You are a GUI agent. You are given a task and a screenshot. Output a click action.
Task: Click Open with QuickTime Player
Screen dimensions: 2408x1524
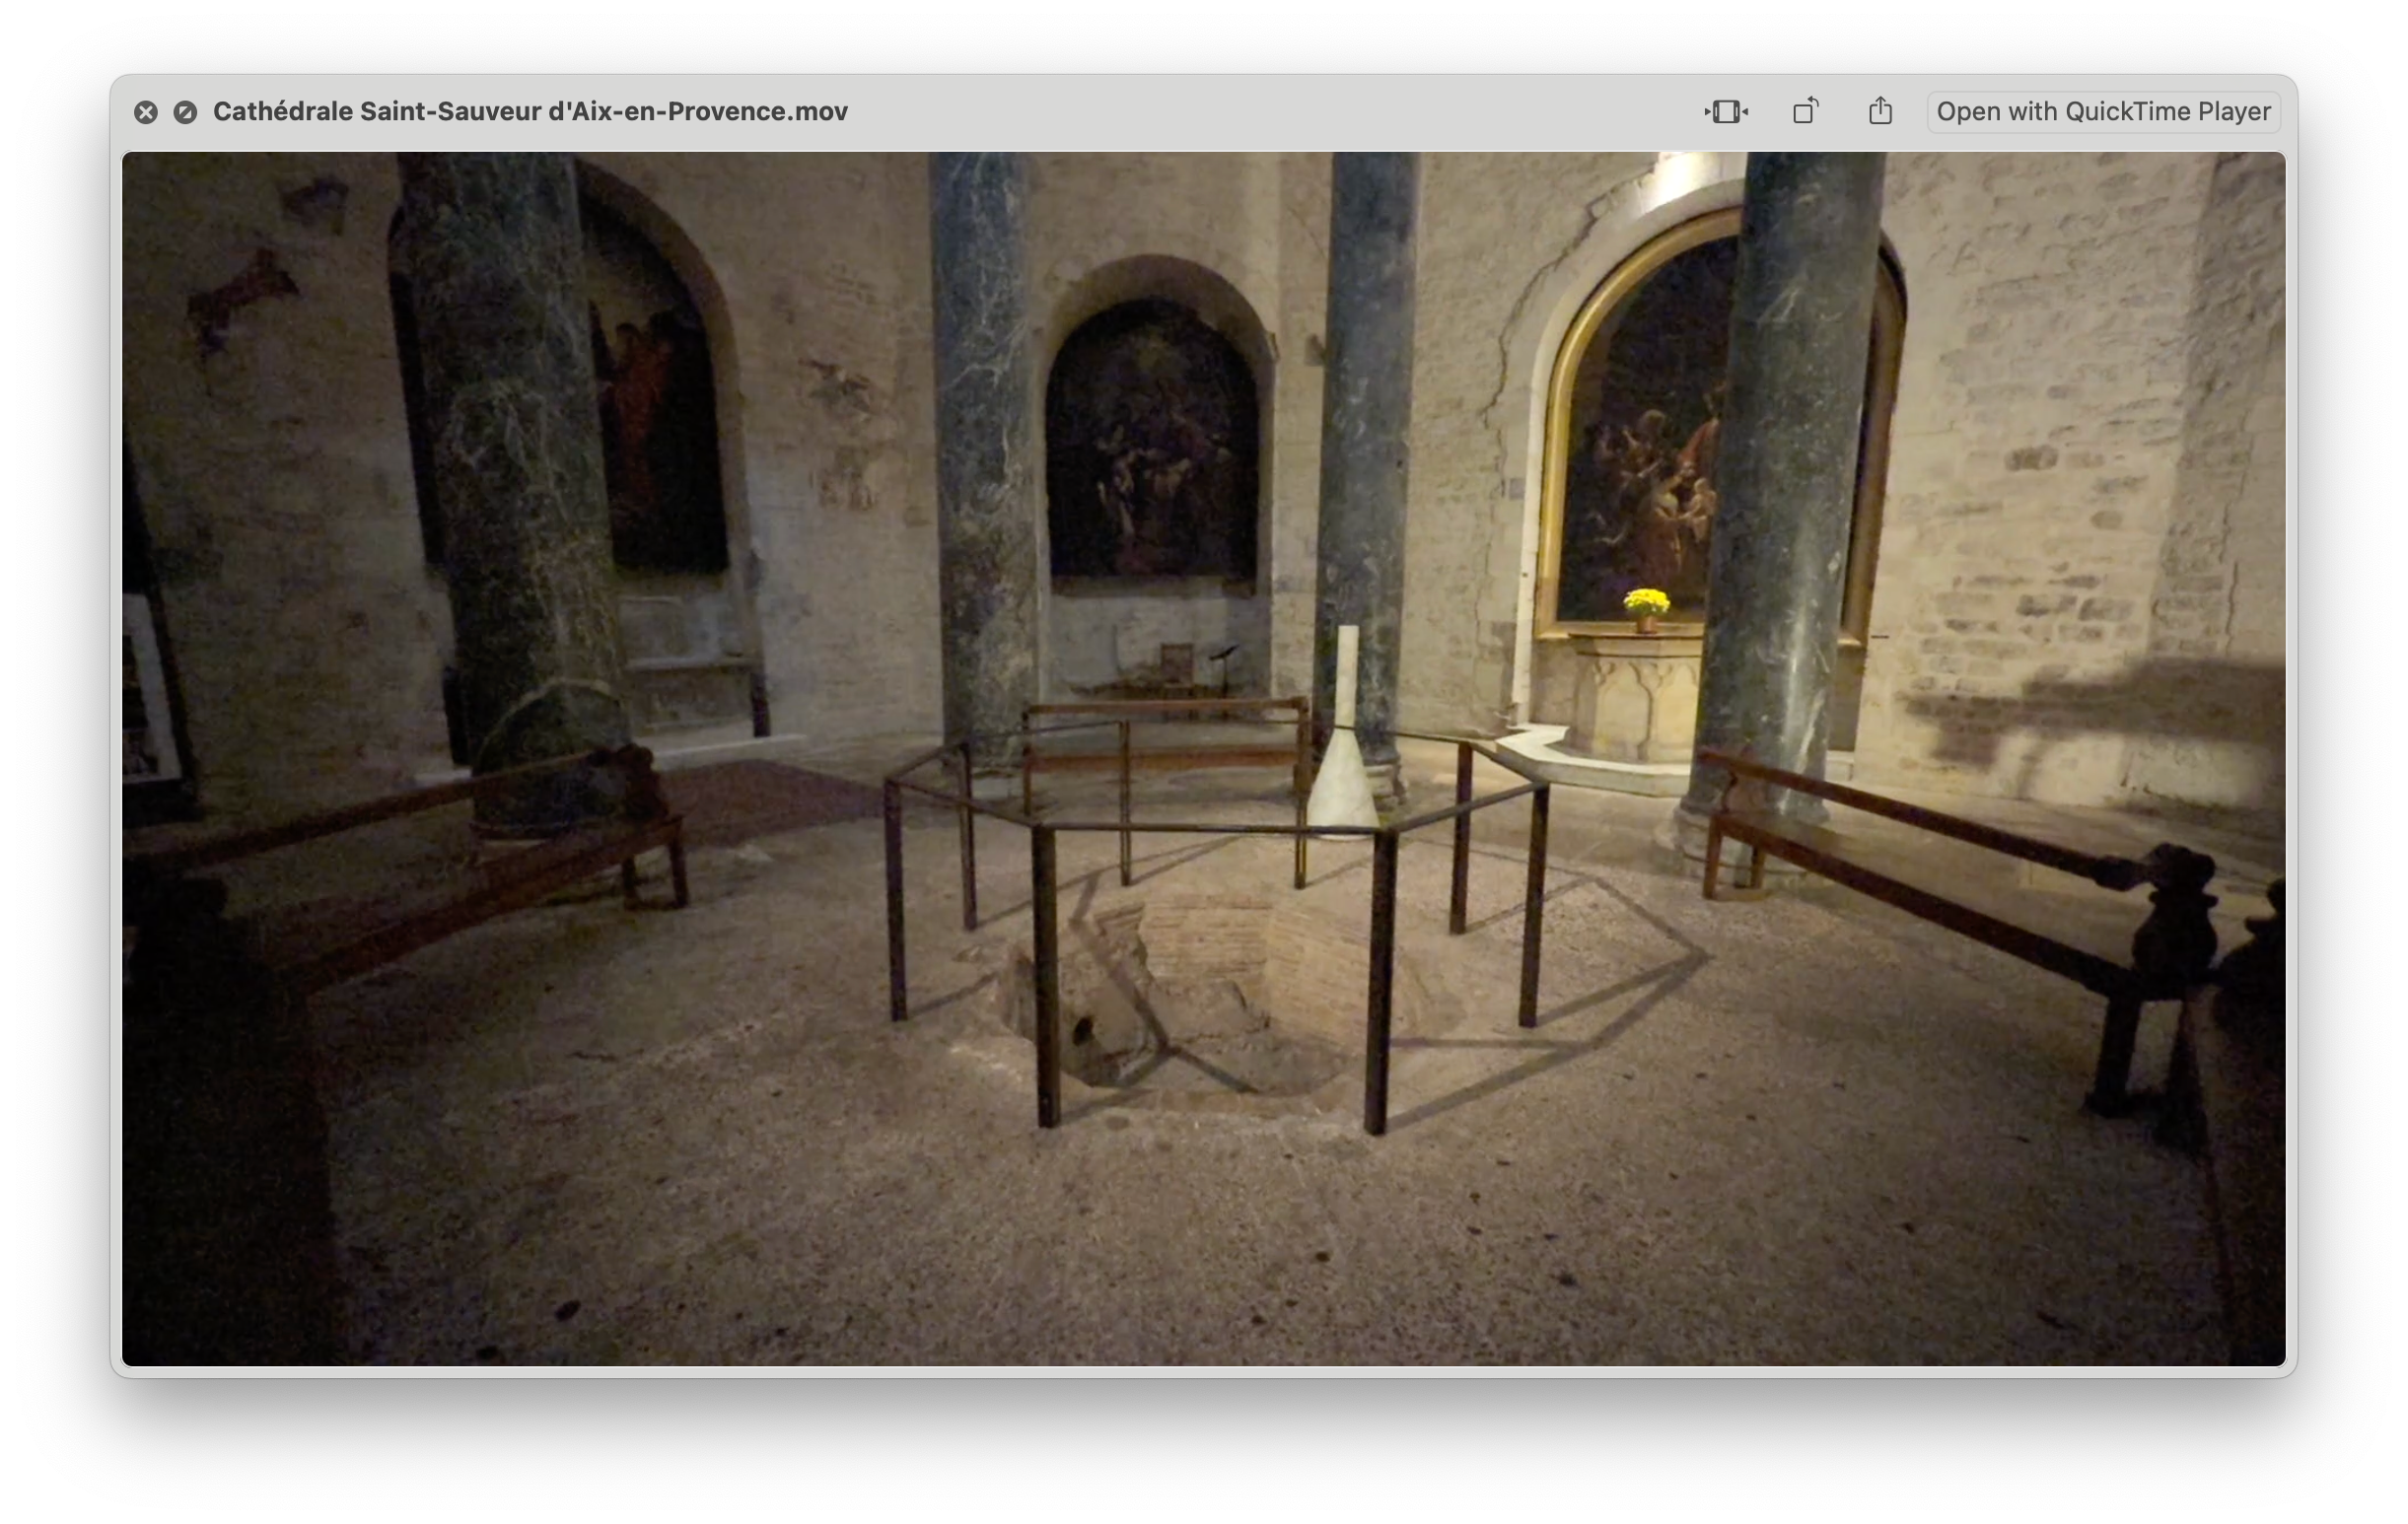pyautogui.click(x=2102, y=111)
